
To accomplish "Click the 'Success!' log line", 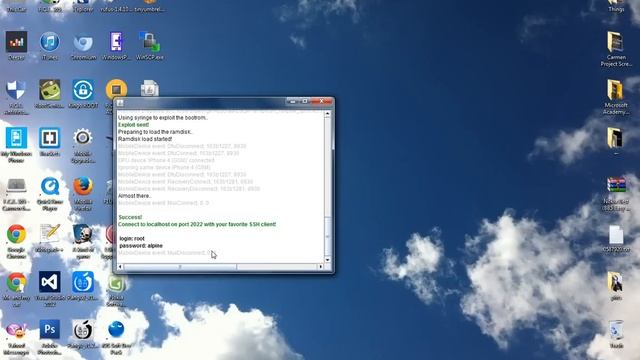I will coord(130,217).
